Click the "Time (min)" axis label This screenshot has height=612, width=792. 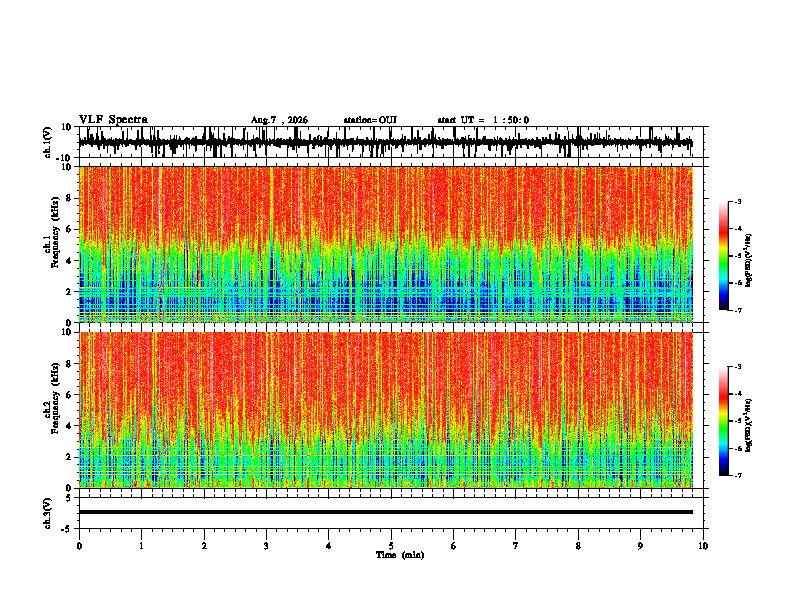click(x=400, y=555)
